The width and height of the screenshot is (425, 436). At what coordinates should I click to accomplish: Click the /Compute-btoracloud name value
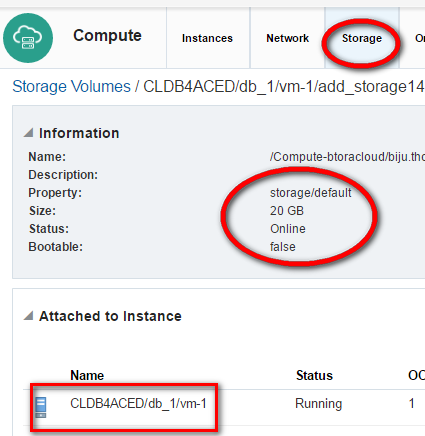(x=347, y=157)
